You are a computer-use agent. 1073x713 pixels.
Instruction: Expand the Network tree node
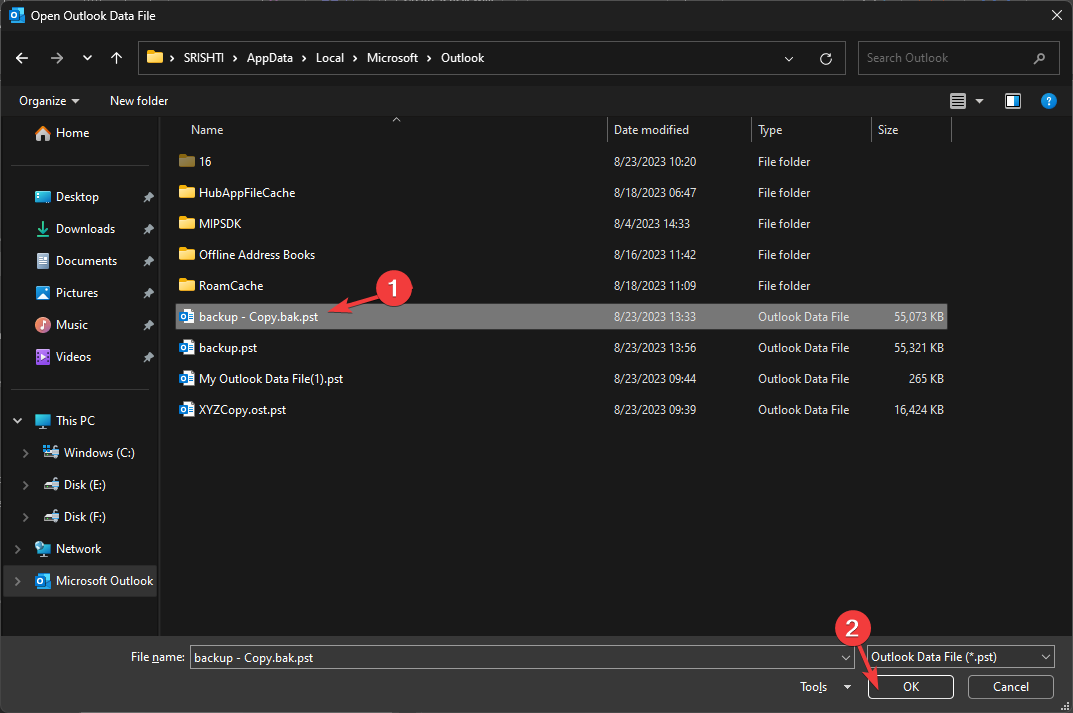click(x=18, y=549)
